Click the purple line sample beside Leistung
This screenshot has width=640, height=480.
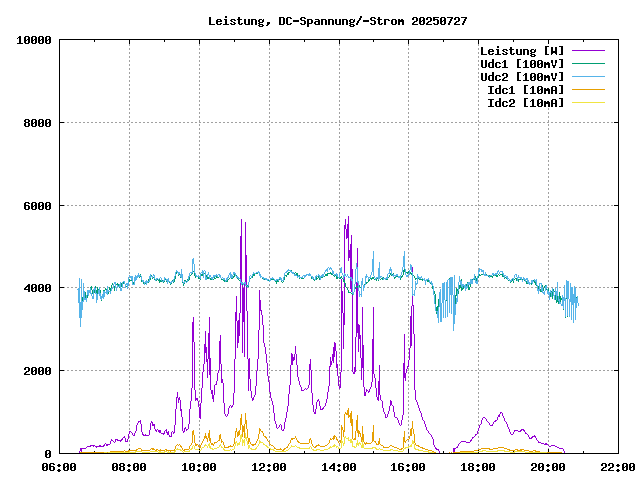click(588, 51)
